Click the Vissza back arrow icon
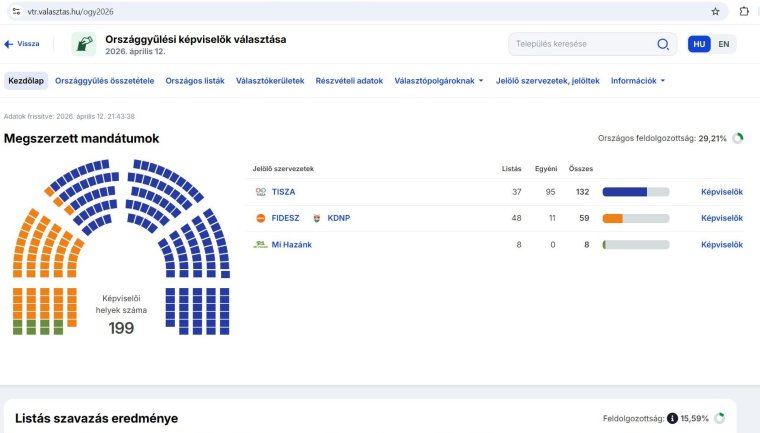The height and width of the screenshot is (433, 760). [x=9, y=44]
